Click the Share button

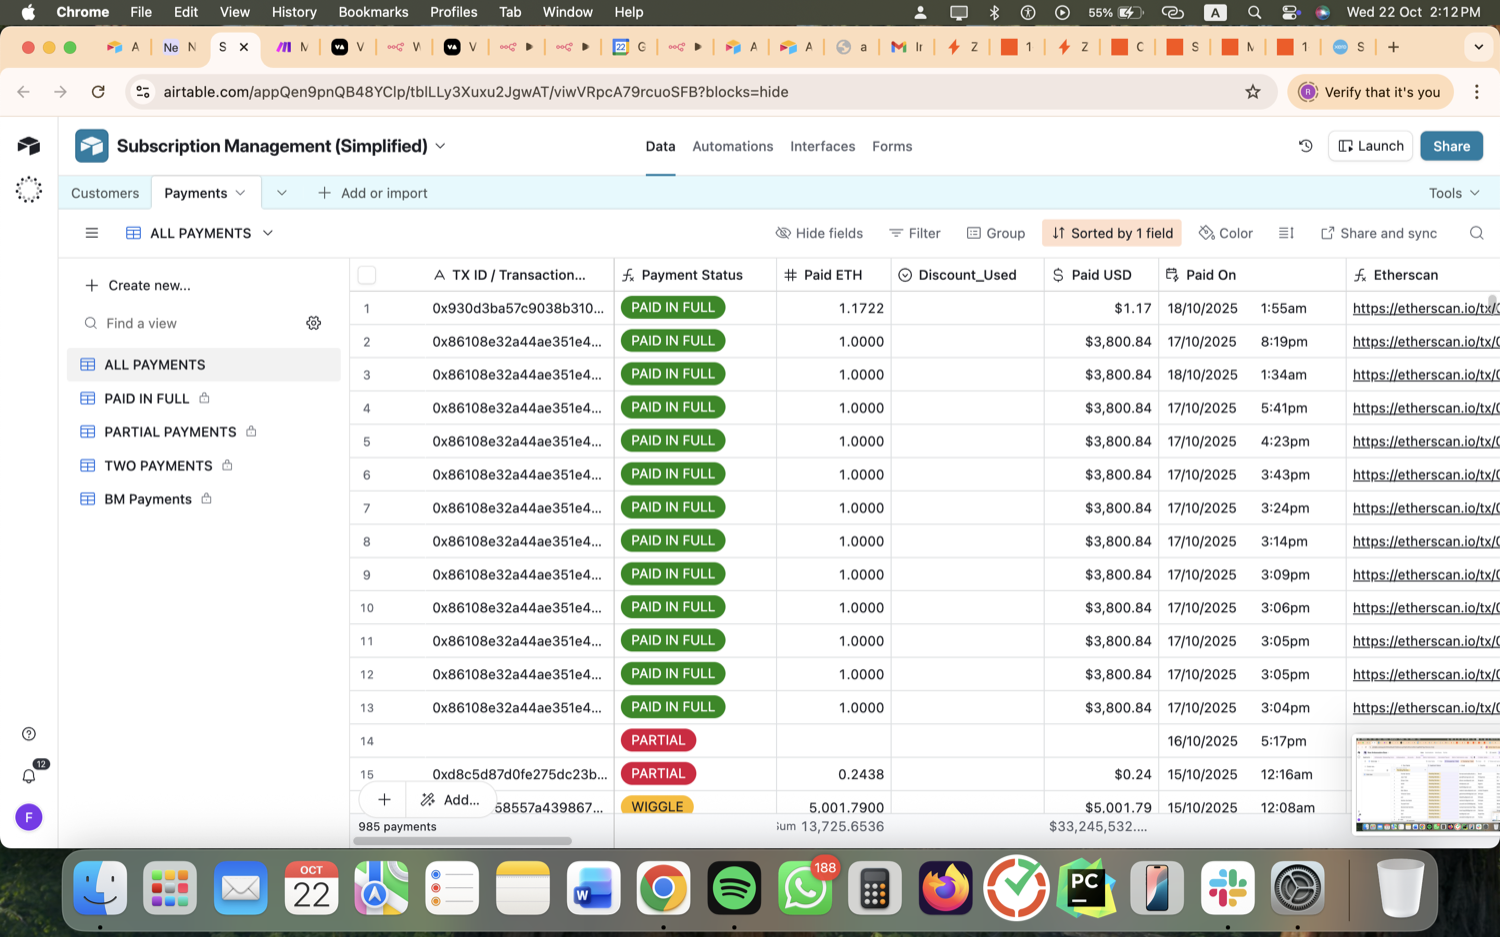coord(1451,146)
